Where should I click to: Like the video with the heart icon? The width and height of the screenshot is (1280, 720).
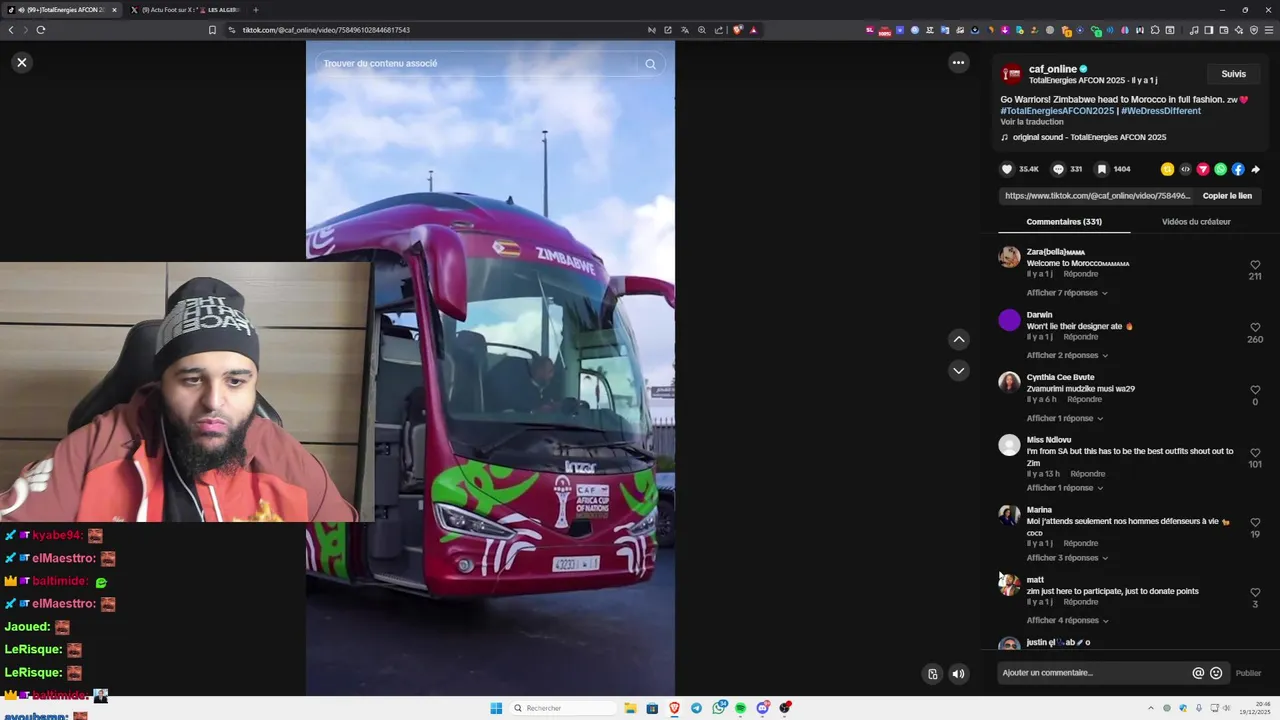1007,169
